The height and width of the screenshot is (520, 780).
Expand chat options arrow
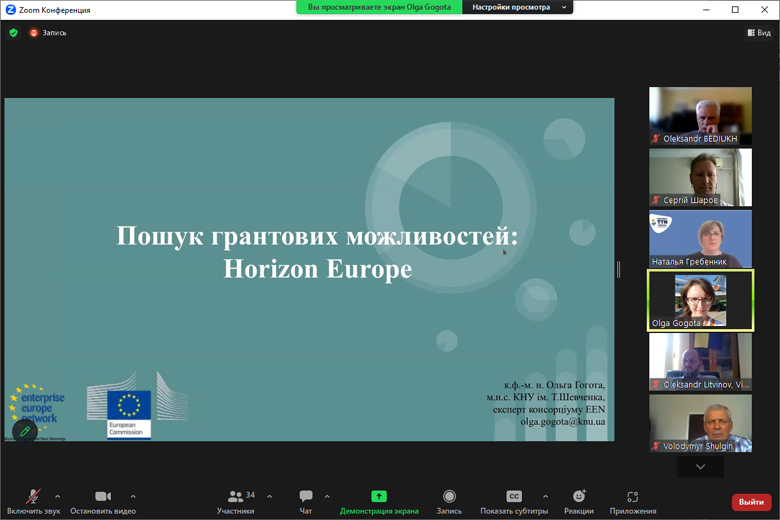coord(327,496)
